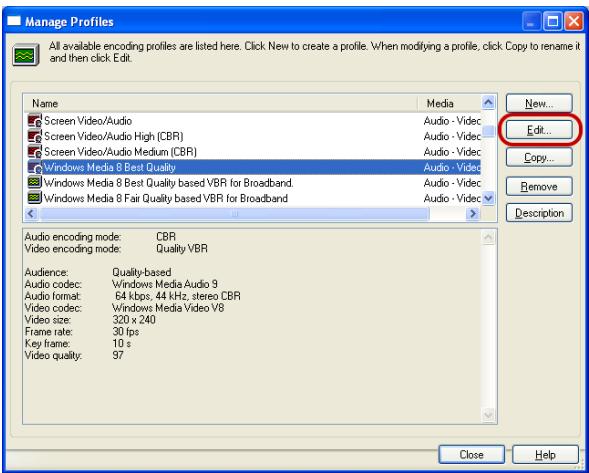Open Help for Manage Profiles
This screenshot has width=589, height=473.
(545, 455)
